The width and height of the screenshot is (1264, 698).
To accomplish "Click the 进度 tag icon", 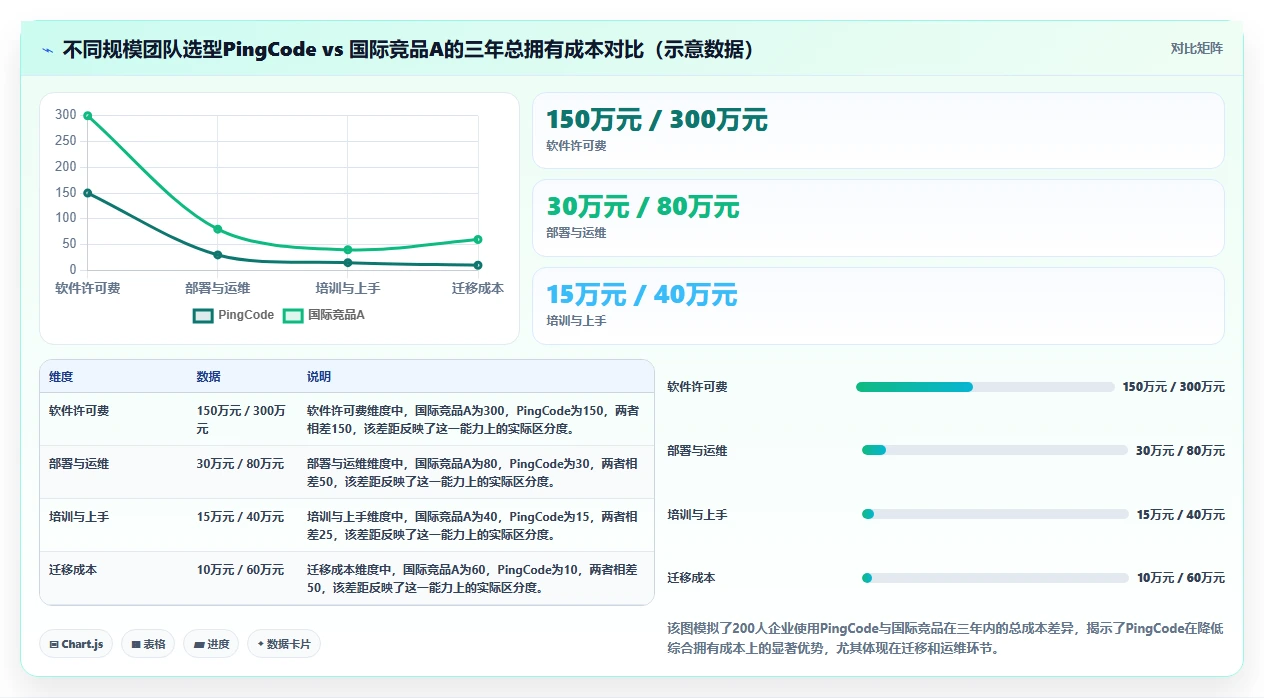I will [198, 645].
